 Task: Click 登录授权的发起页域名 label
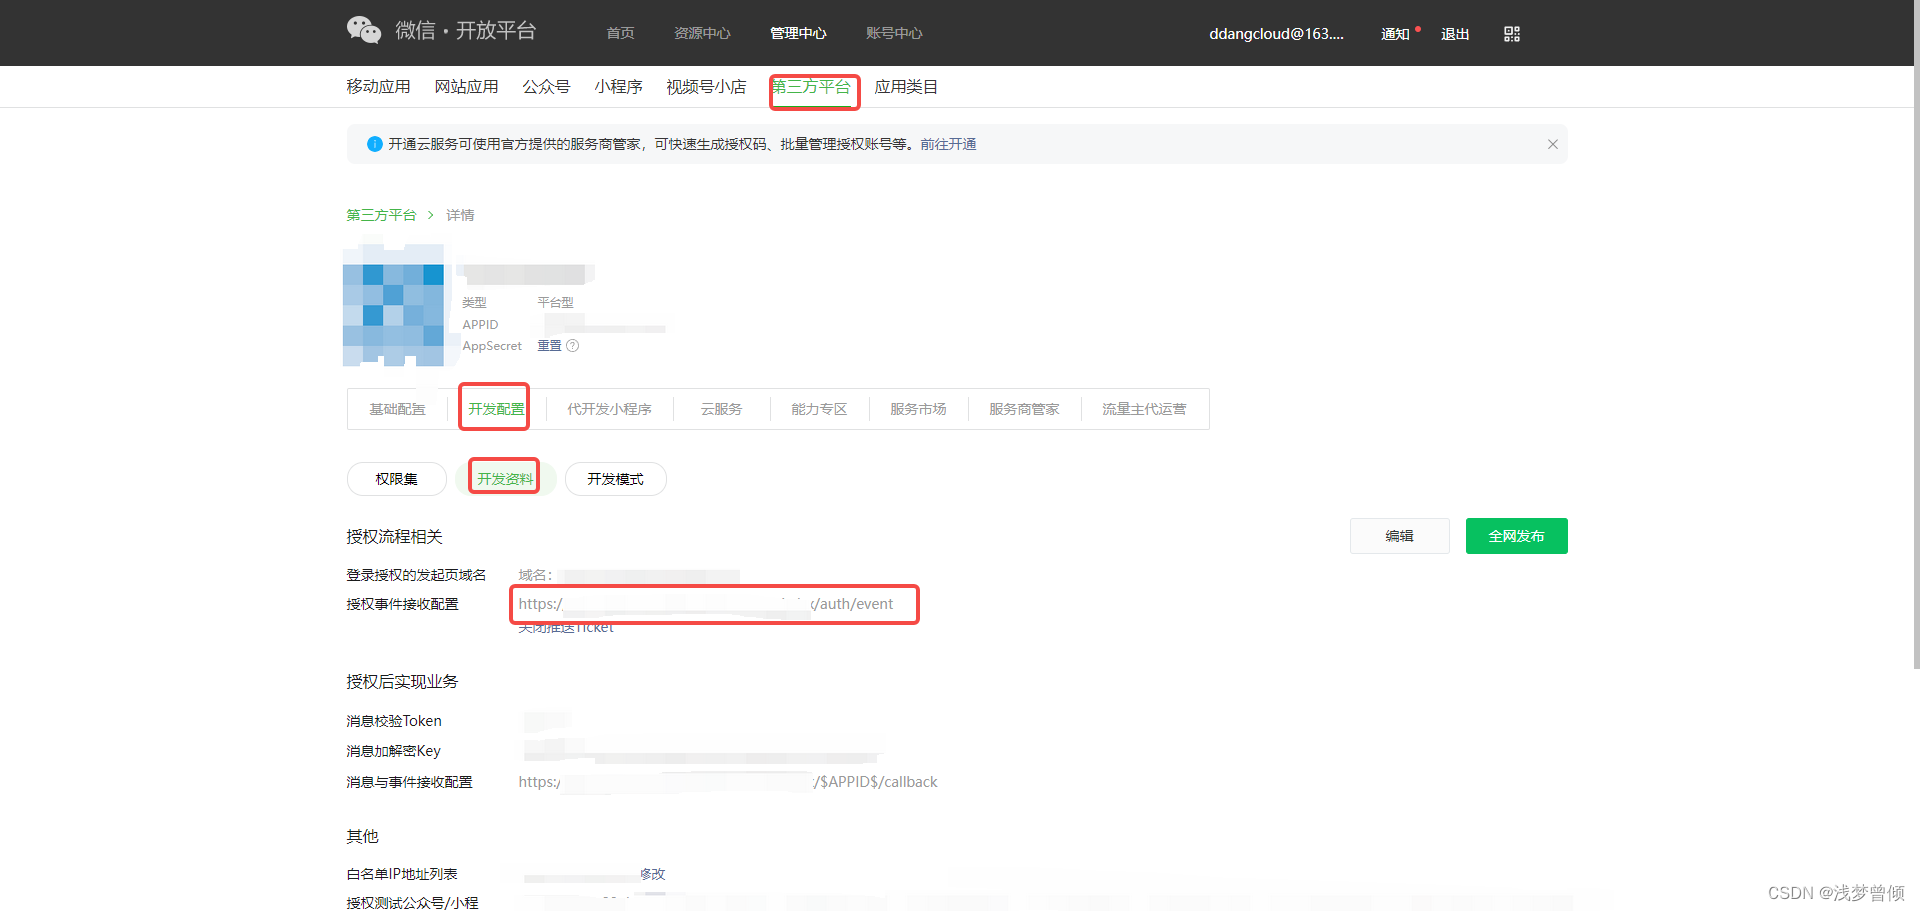[416, 575]
